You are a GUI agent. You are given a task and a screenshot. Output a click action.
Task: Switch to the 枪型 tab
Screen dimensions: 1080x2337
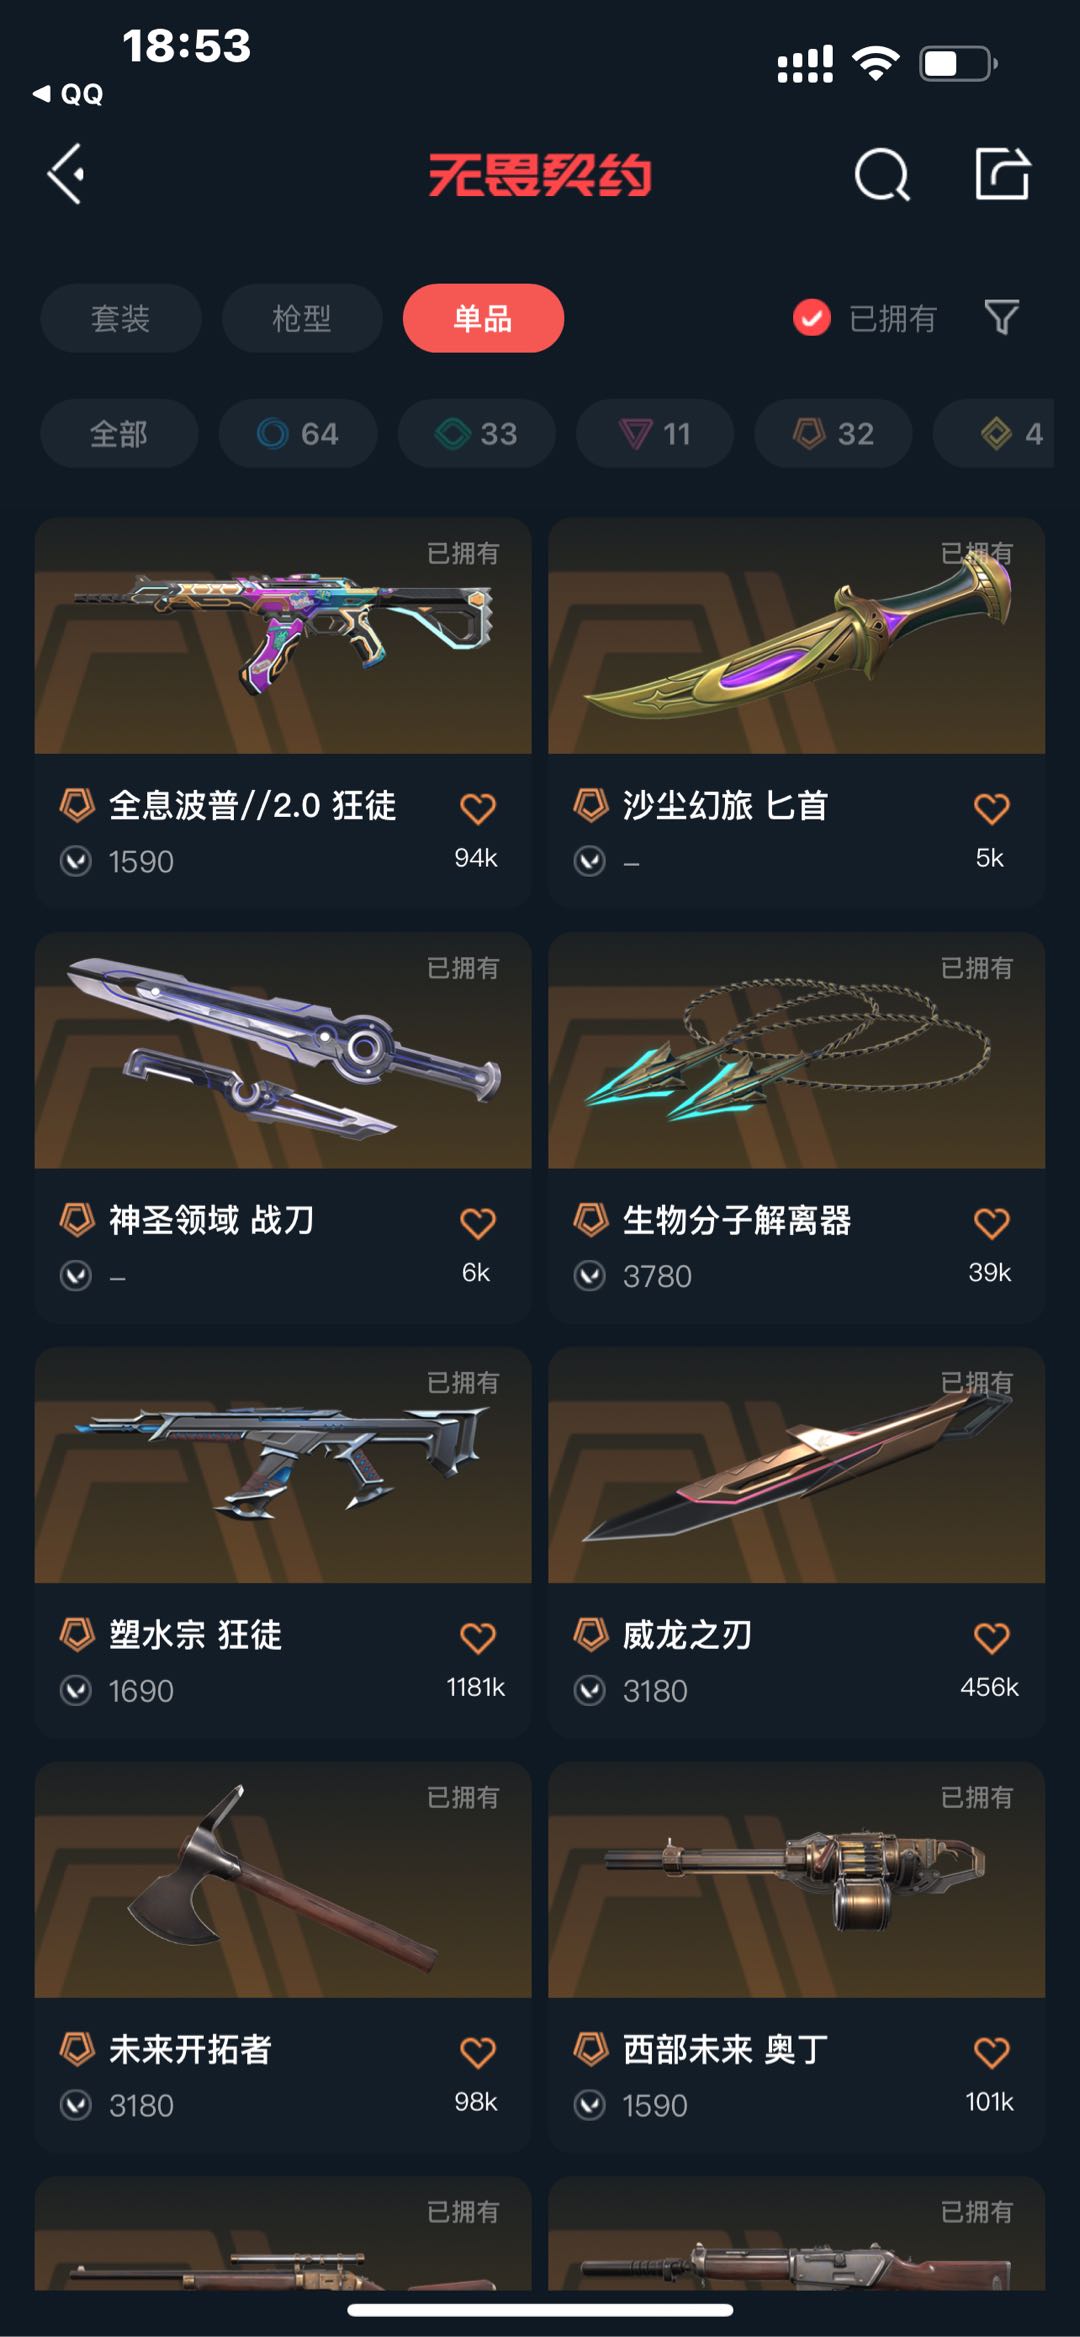click(302, 318)
